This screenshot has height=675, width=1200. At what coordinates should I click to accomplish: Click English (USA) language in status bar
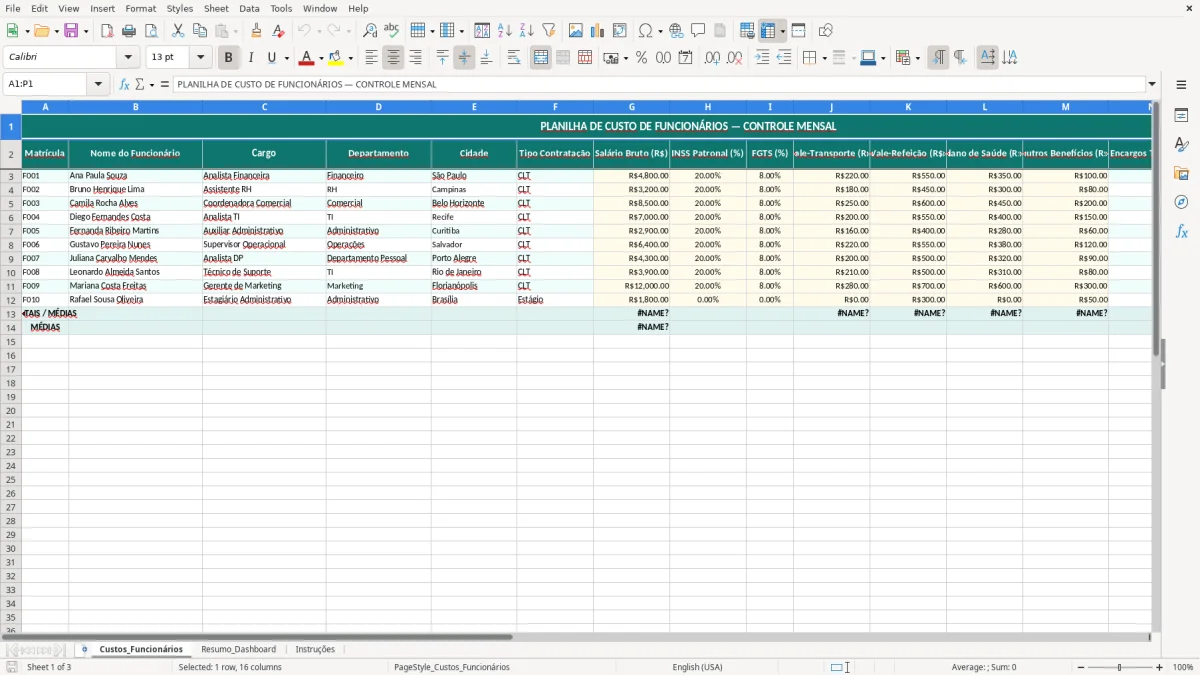tap(697, 667)
